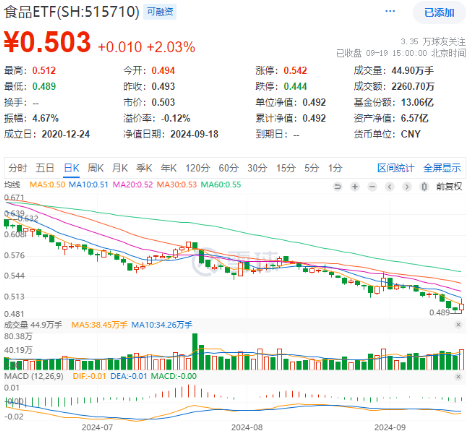Image resolution: width=469 pixels, height=434 pixels.
Task: Open the 区间统计 range statistics link
Action: coord(396,168)
